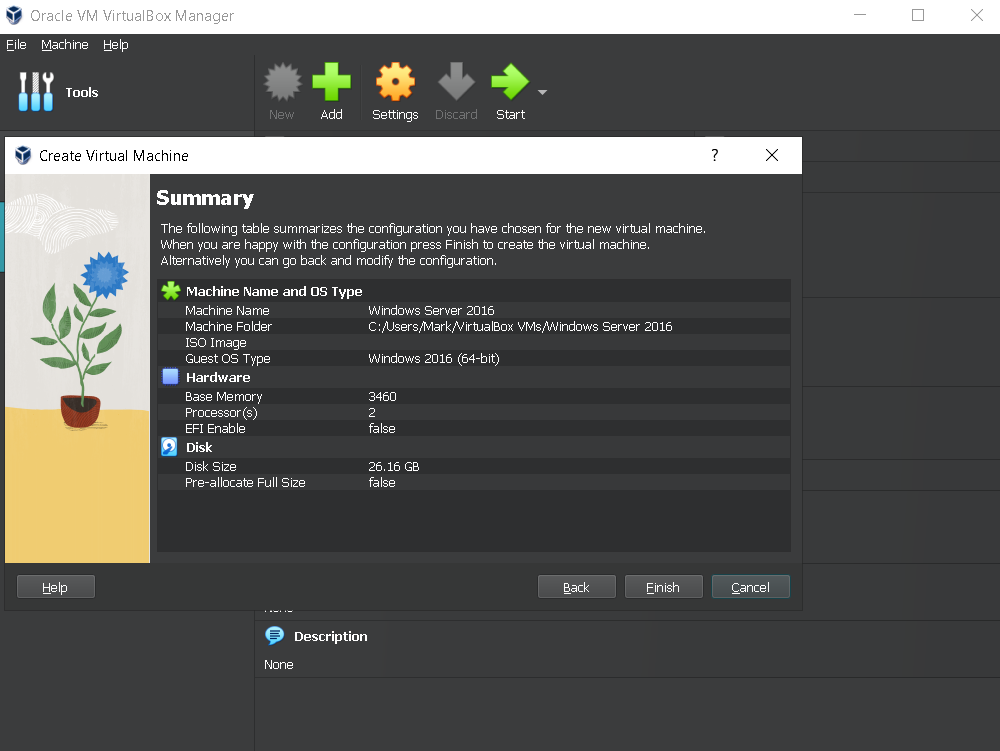Maximize the VirtualBox Manager window
This screenshot has width=1000, height=751.
pos(918,15)
